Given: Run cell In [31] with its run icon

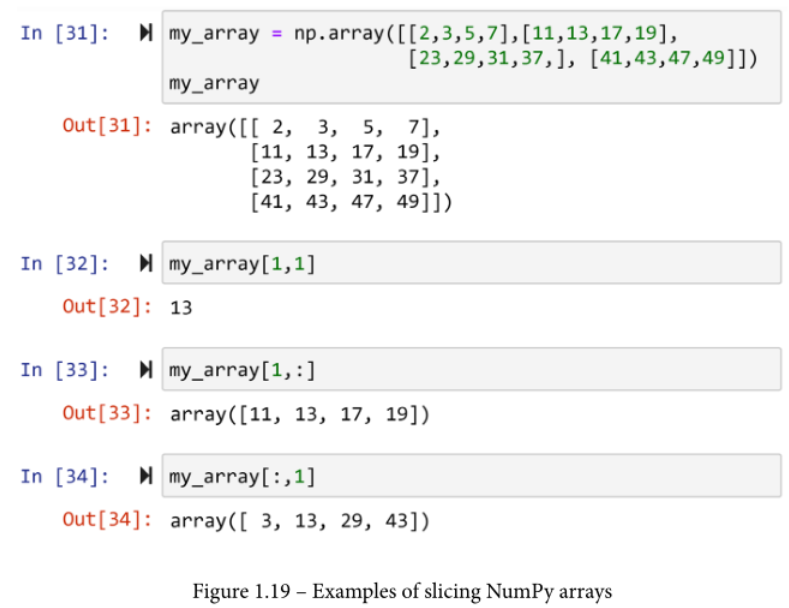Looking at the screenshot, I should [x=146, y=33].
